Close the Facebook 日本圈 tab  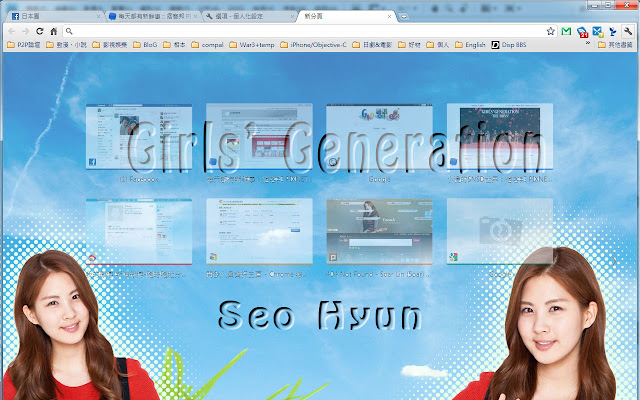coord(98,16)
